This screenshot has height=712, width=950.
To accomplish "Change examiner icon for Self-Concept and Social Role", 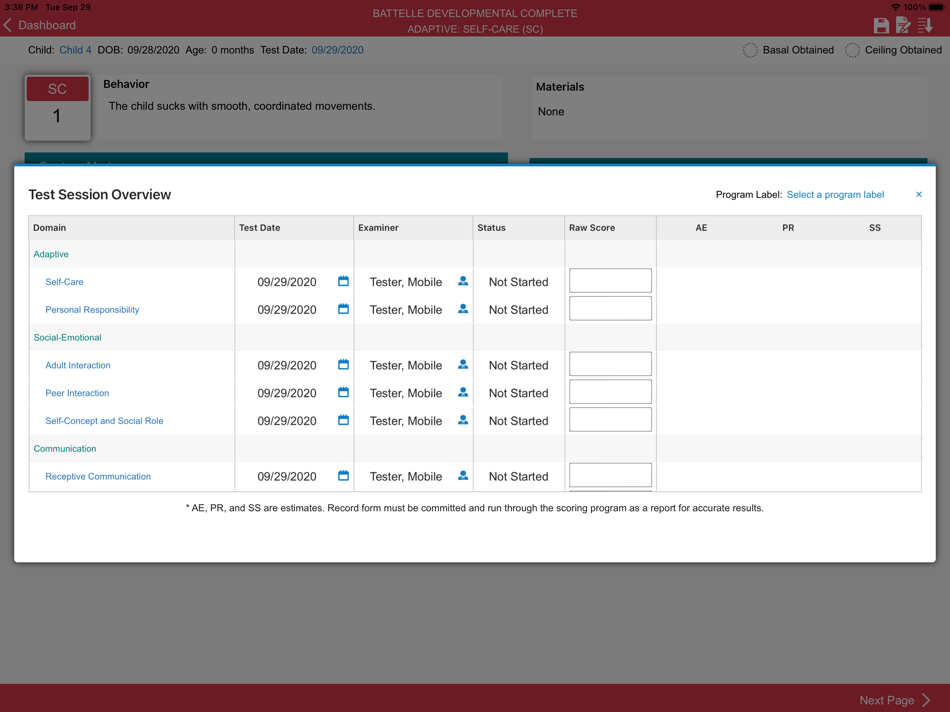I will [x=463, y=420].
